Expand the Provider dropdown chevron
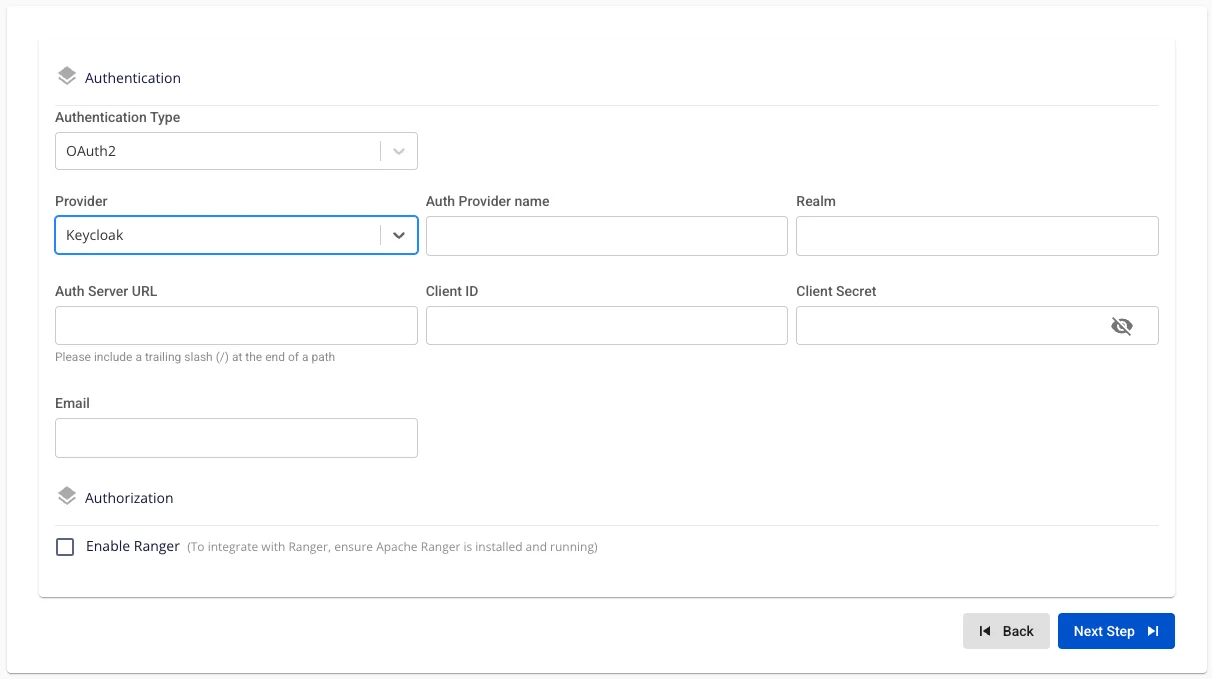 (x=399, y=235)
